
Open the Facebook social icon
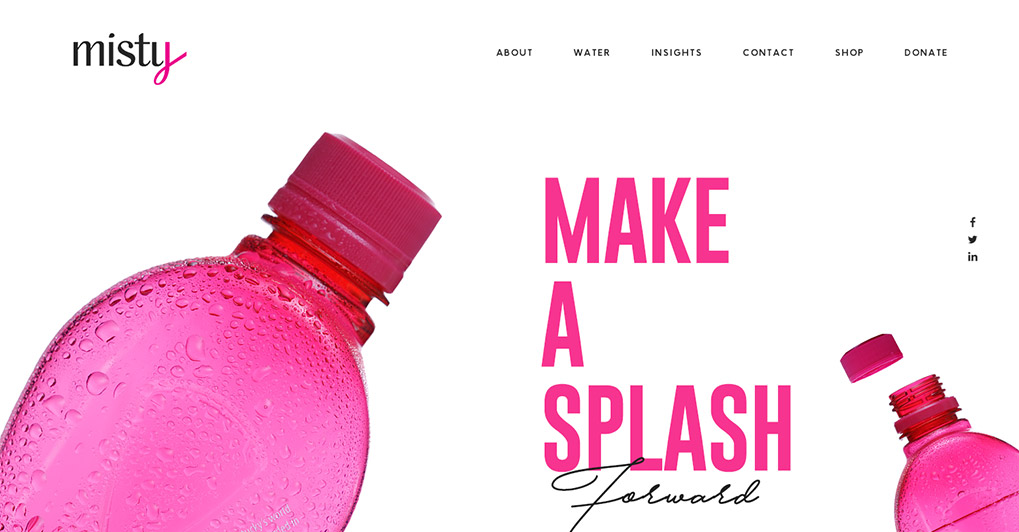tap(972, 222)
